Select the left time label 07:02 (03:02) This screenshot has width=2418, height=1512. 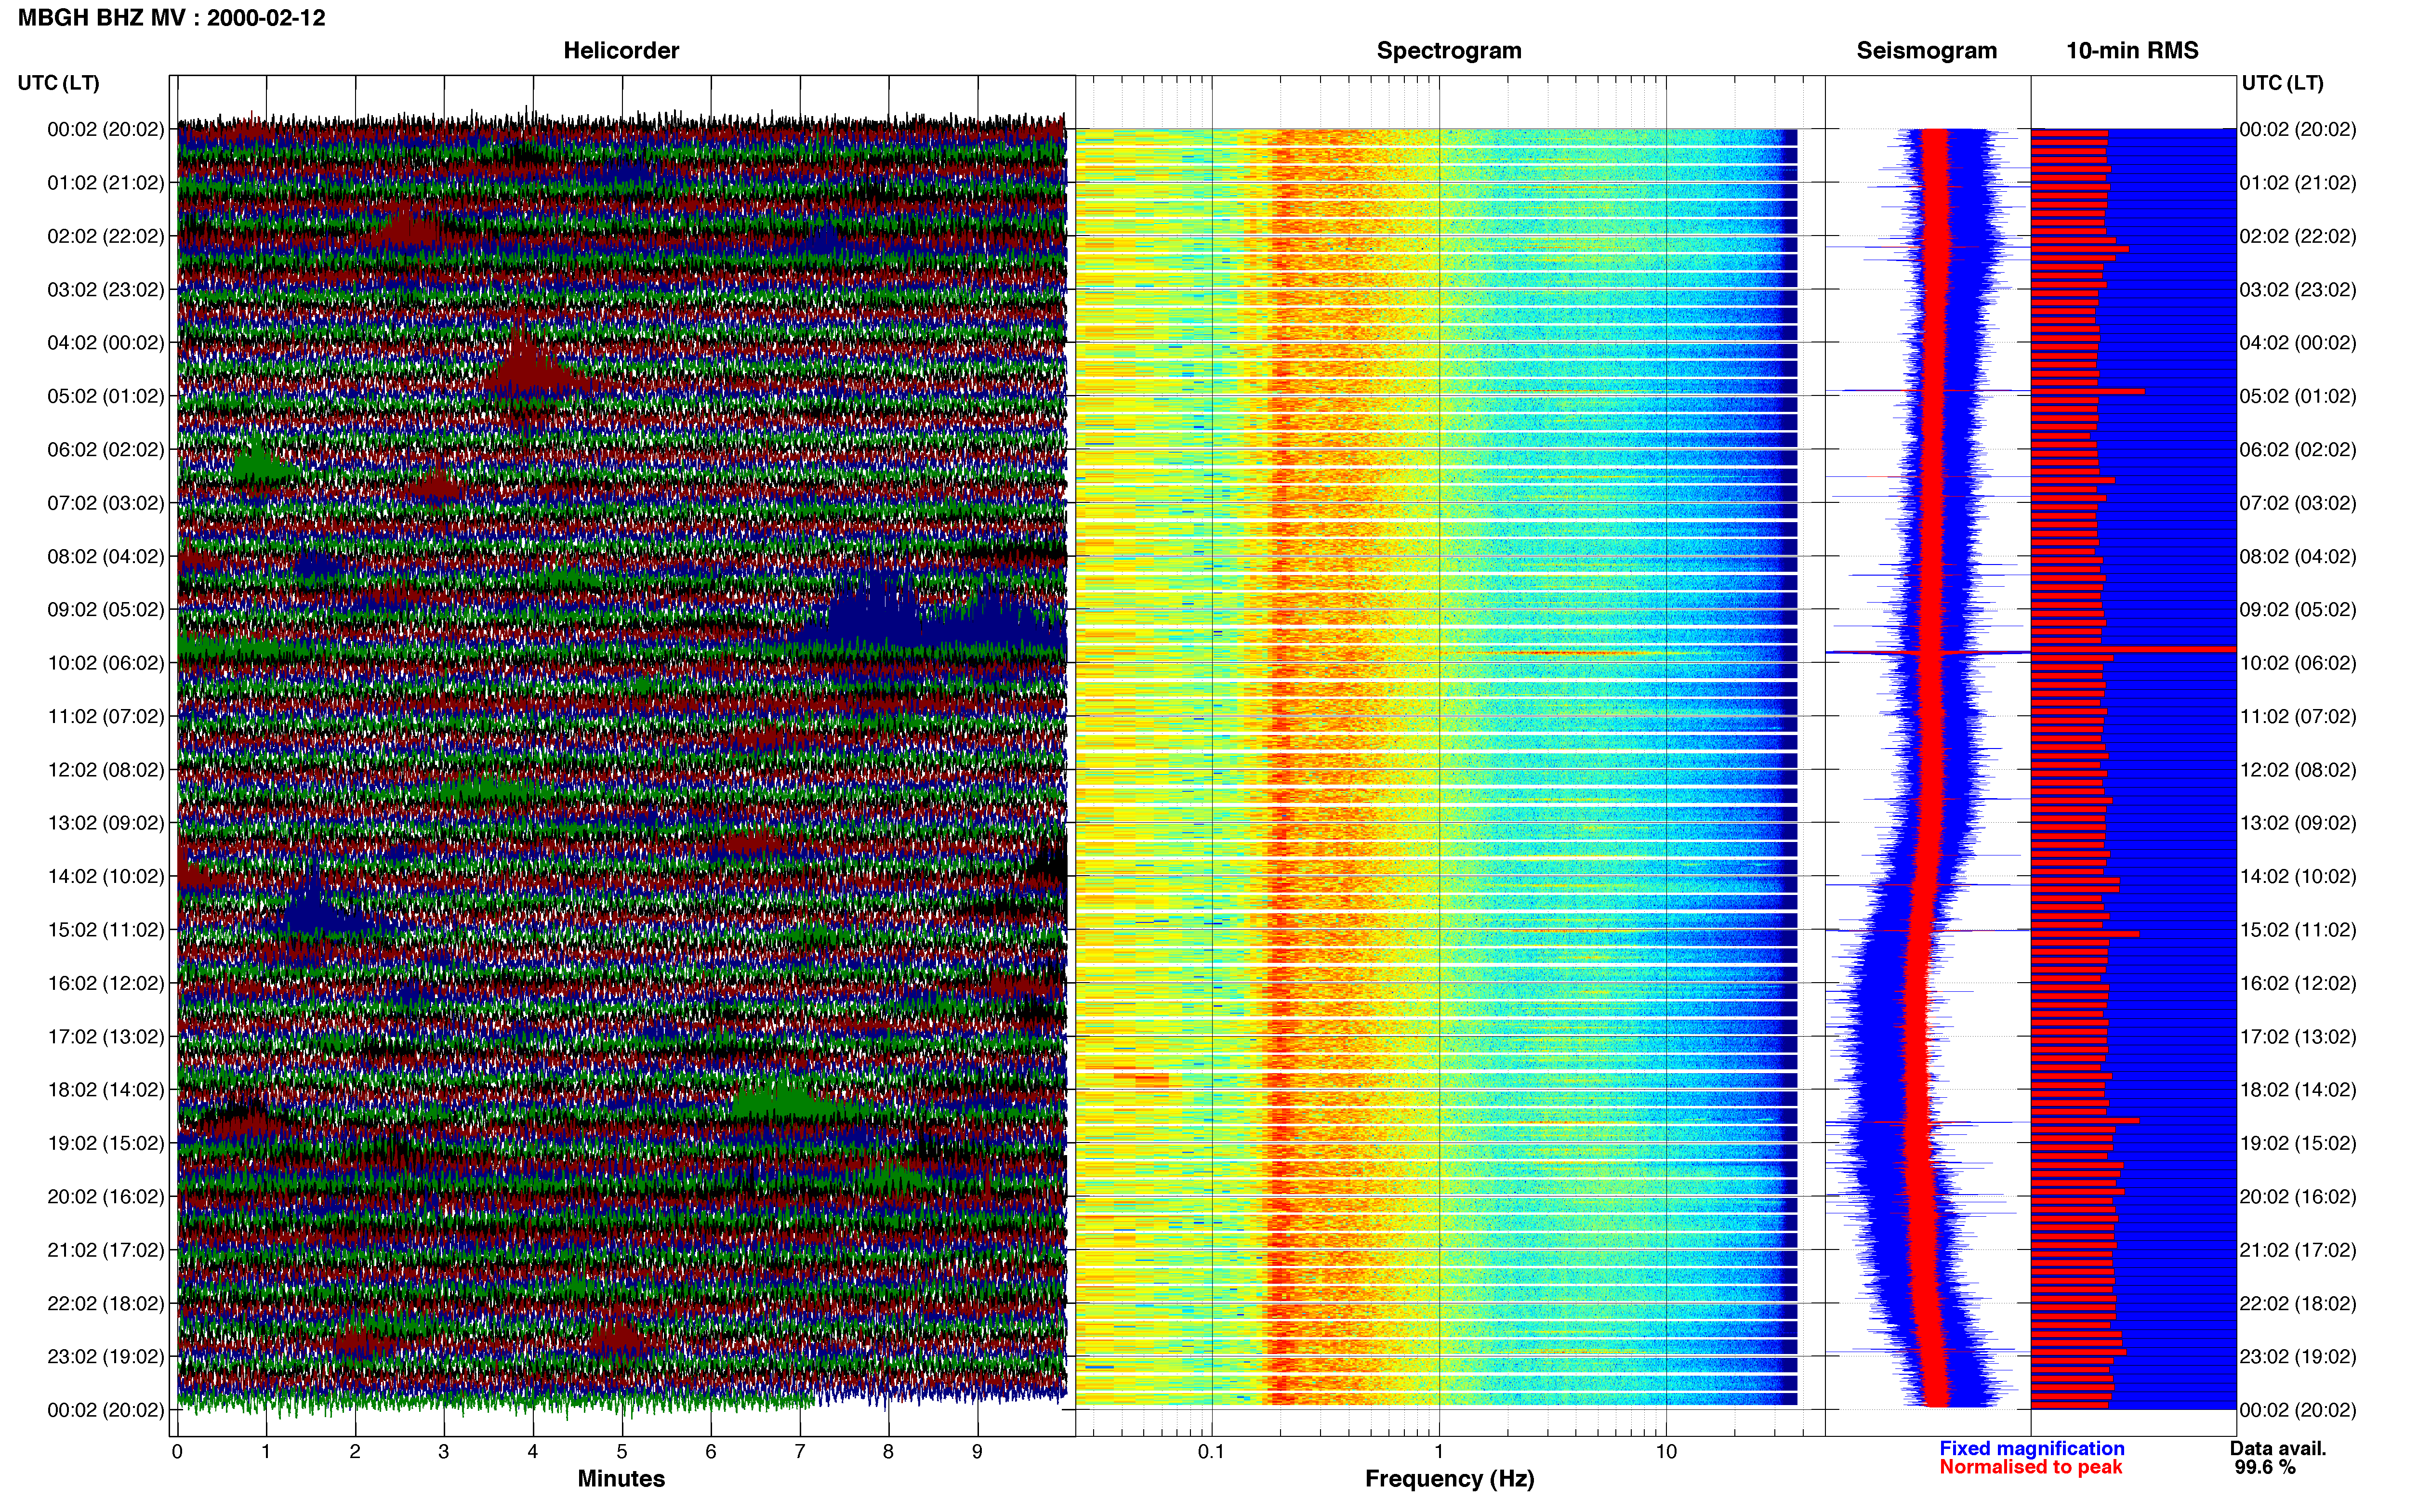pos(106,503)
